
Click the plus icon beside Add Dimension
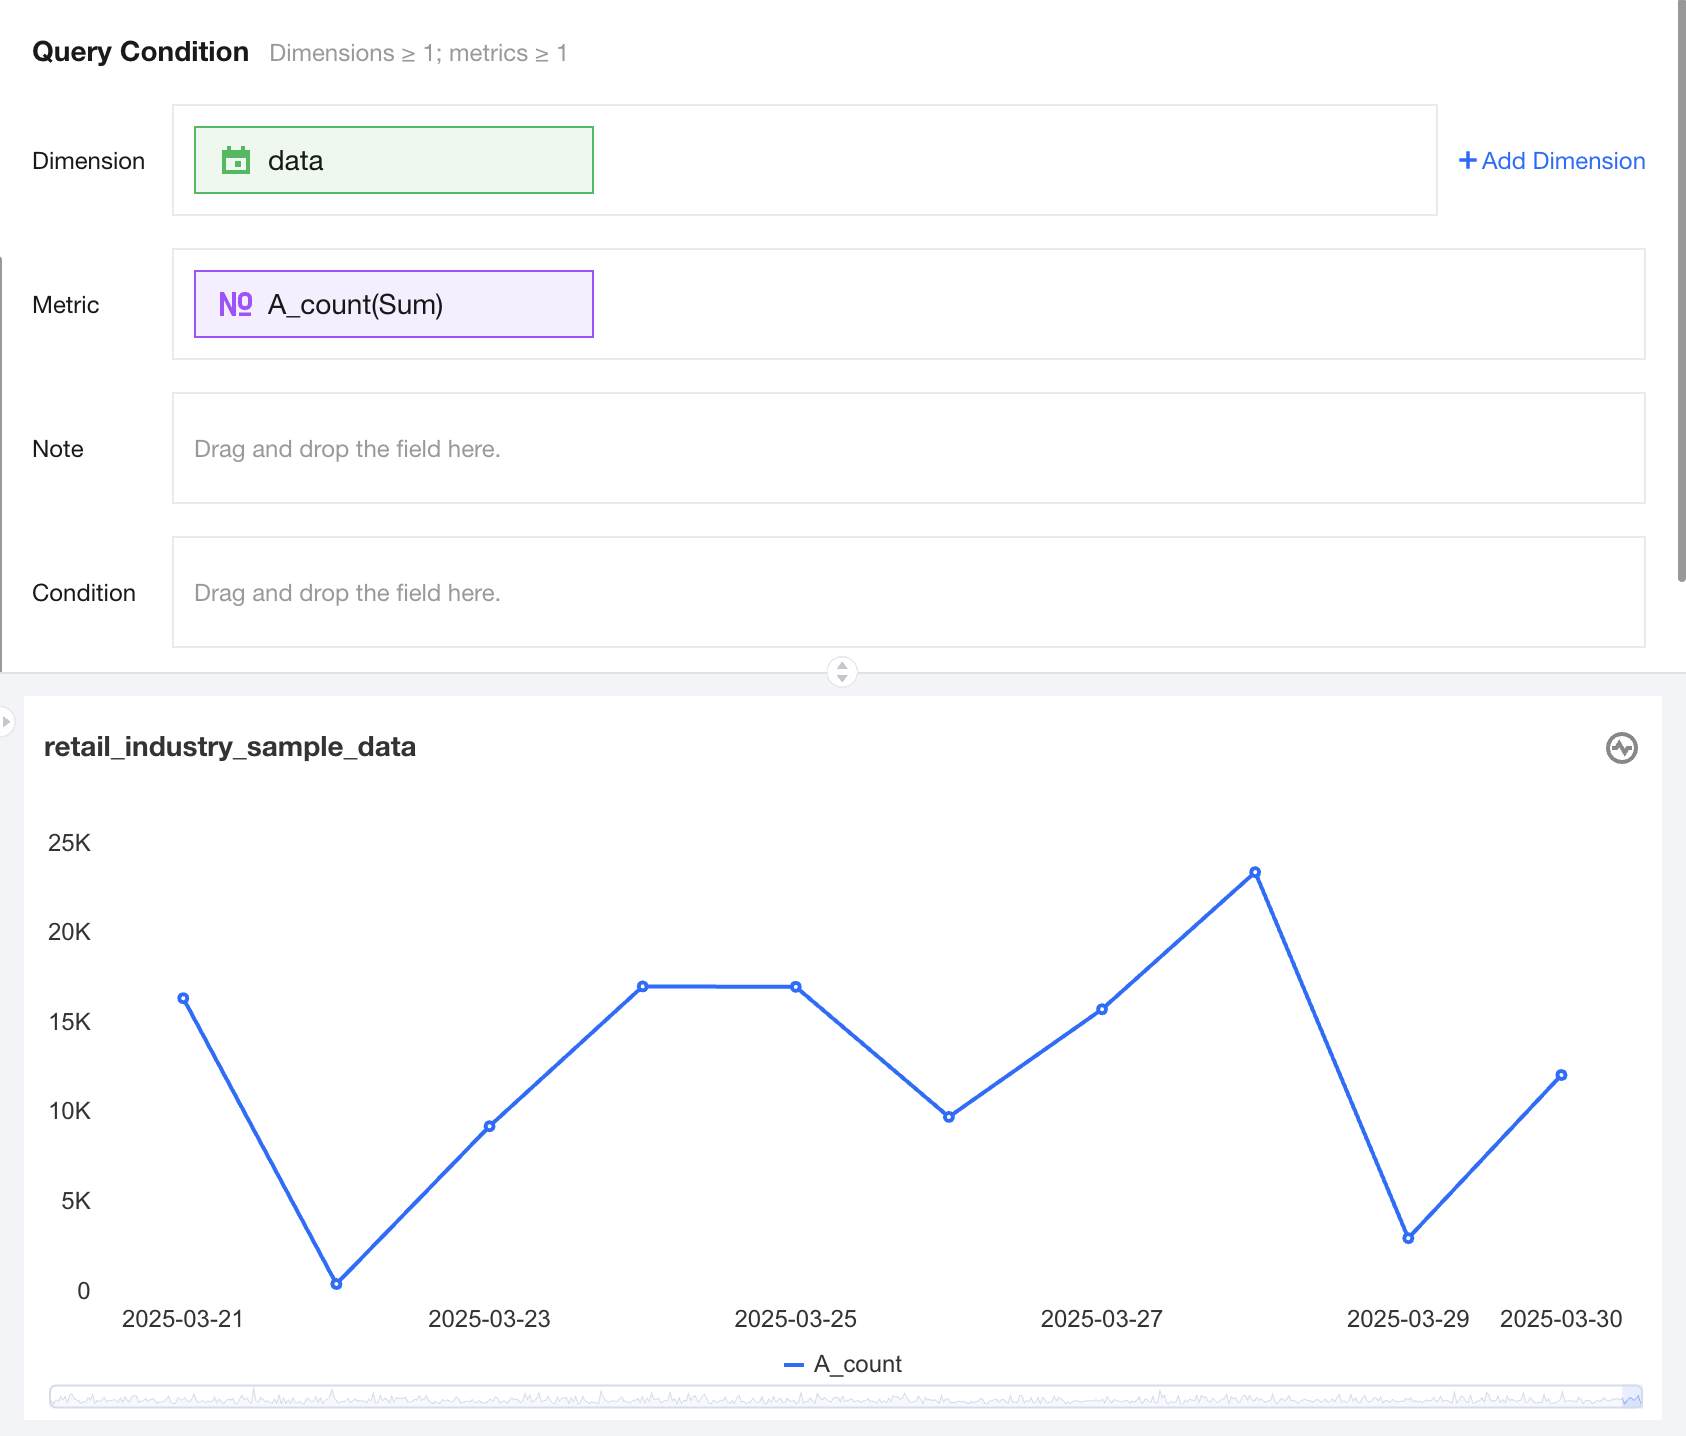[1467, 160]
